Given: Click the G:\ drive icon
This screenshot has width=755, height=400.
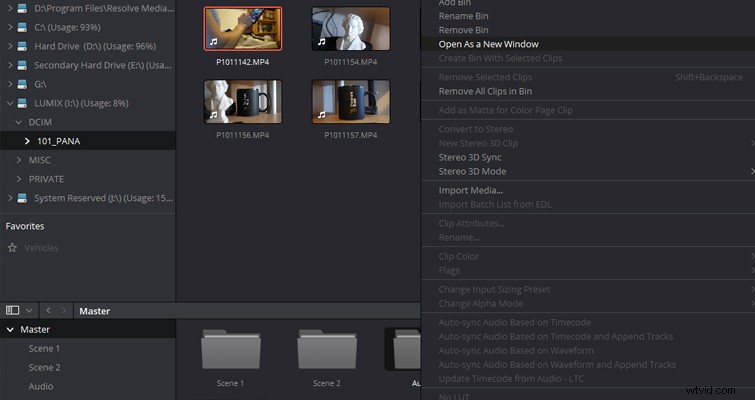Looking at the screenshot, I should click(22, 84).
